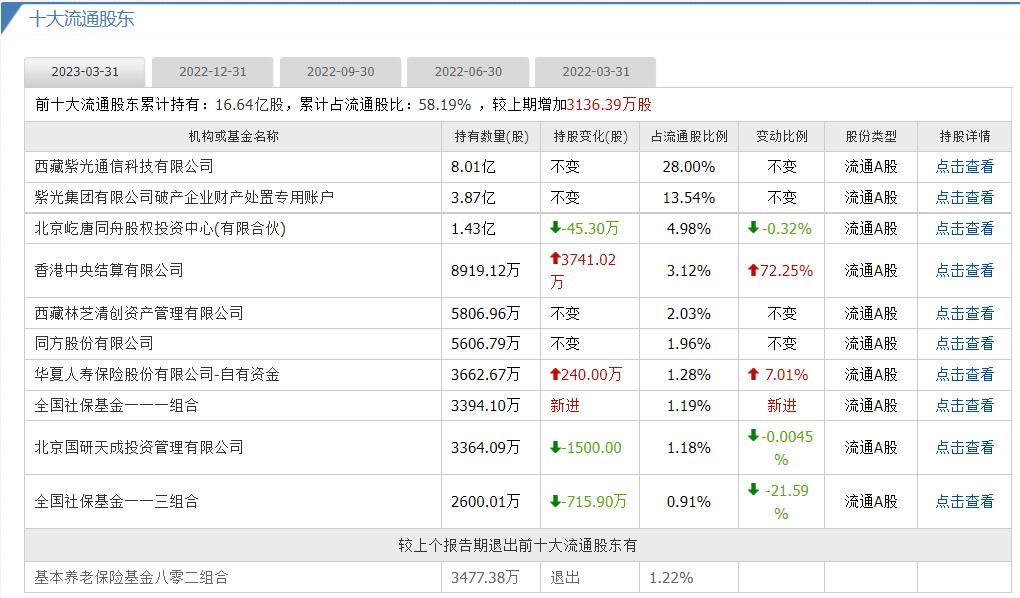
Task: Click green down arrow next to -0.32%
Action: coord(753,229)
